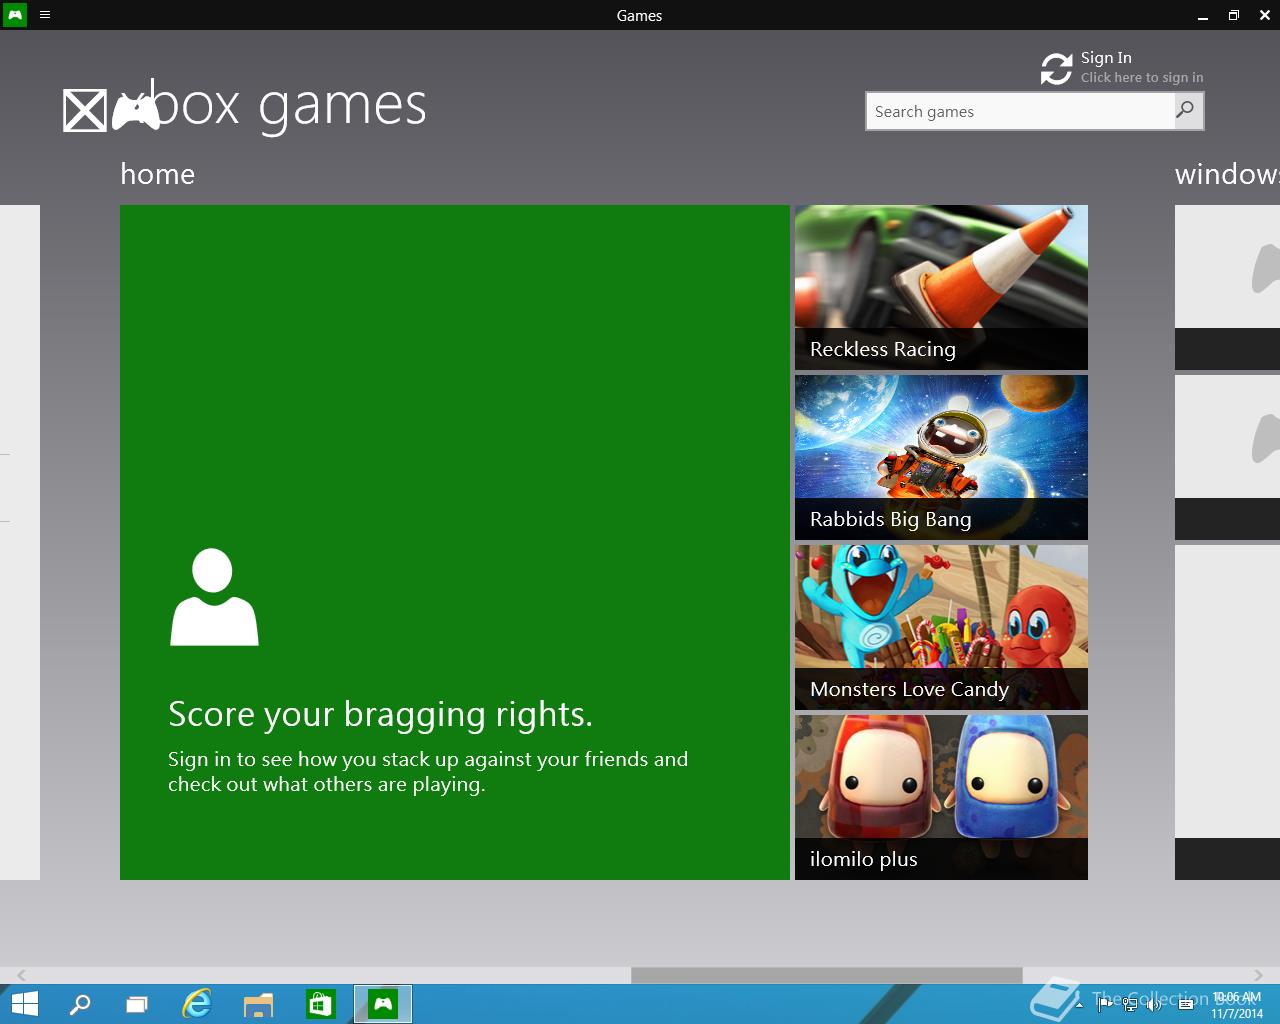Screen dimensions: 1280x1024
Task: Click 'Score your bragging rights.' headline
Action: click(x=380, y=714)
